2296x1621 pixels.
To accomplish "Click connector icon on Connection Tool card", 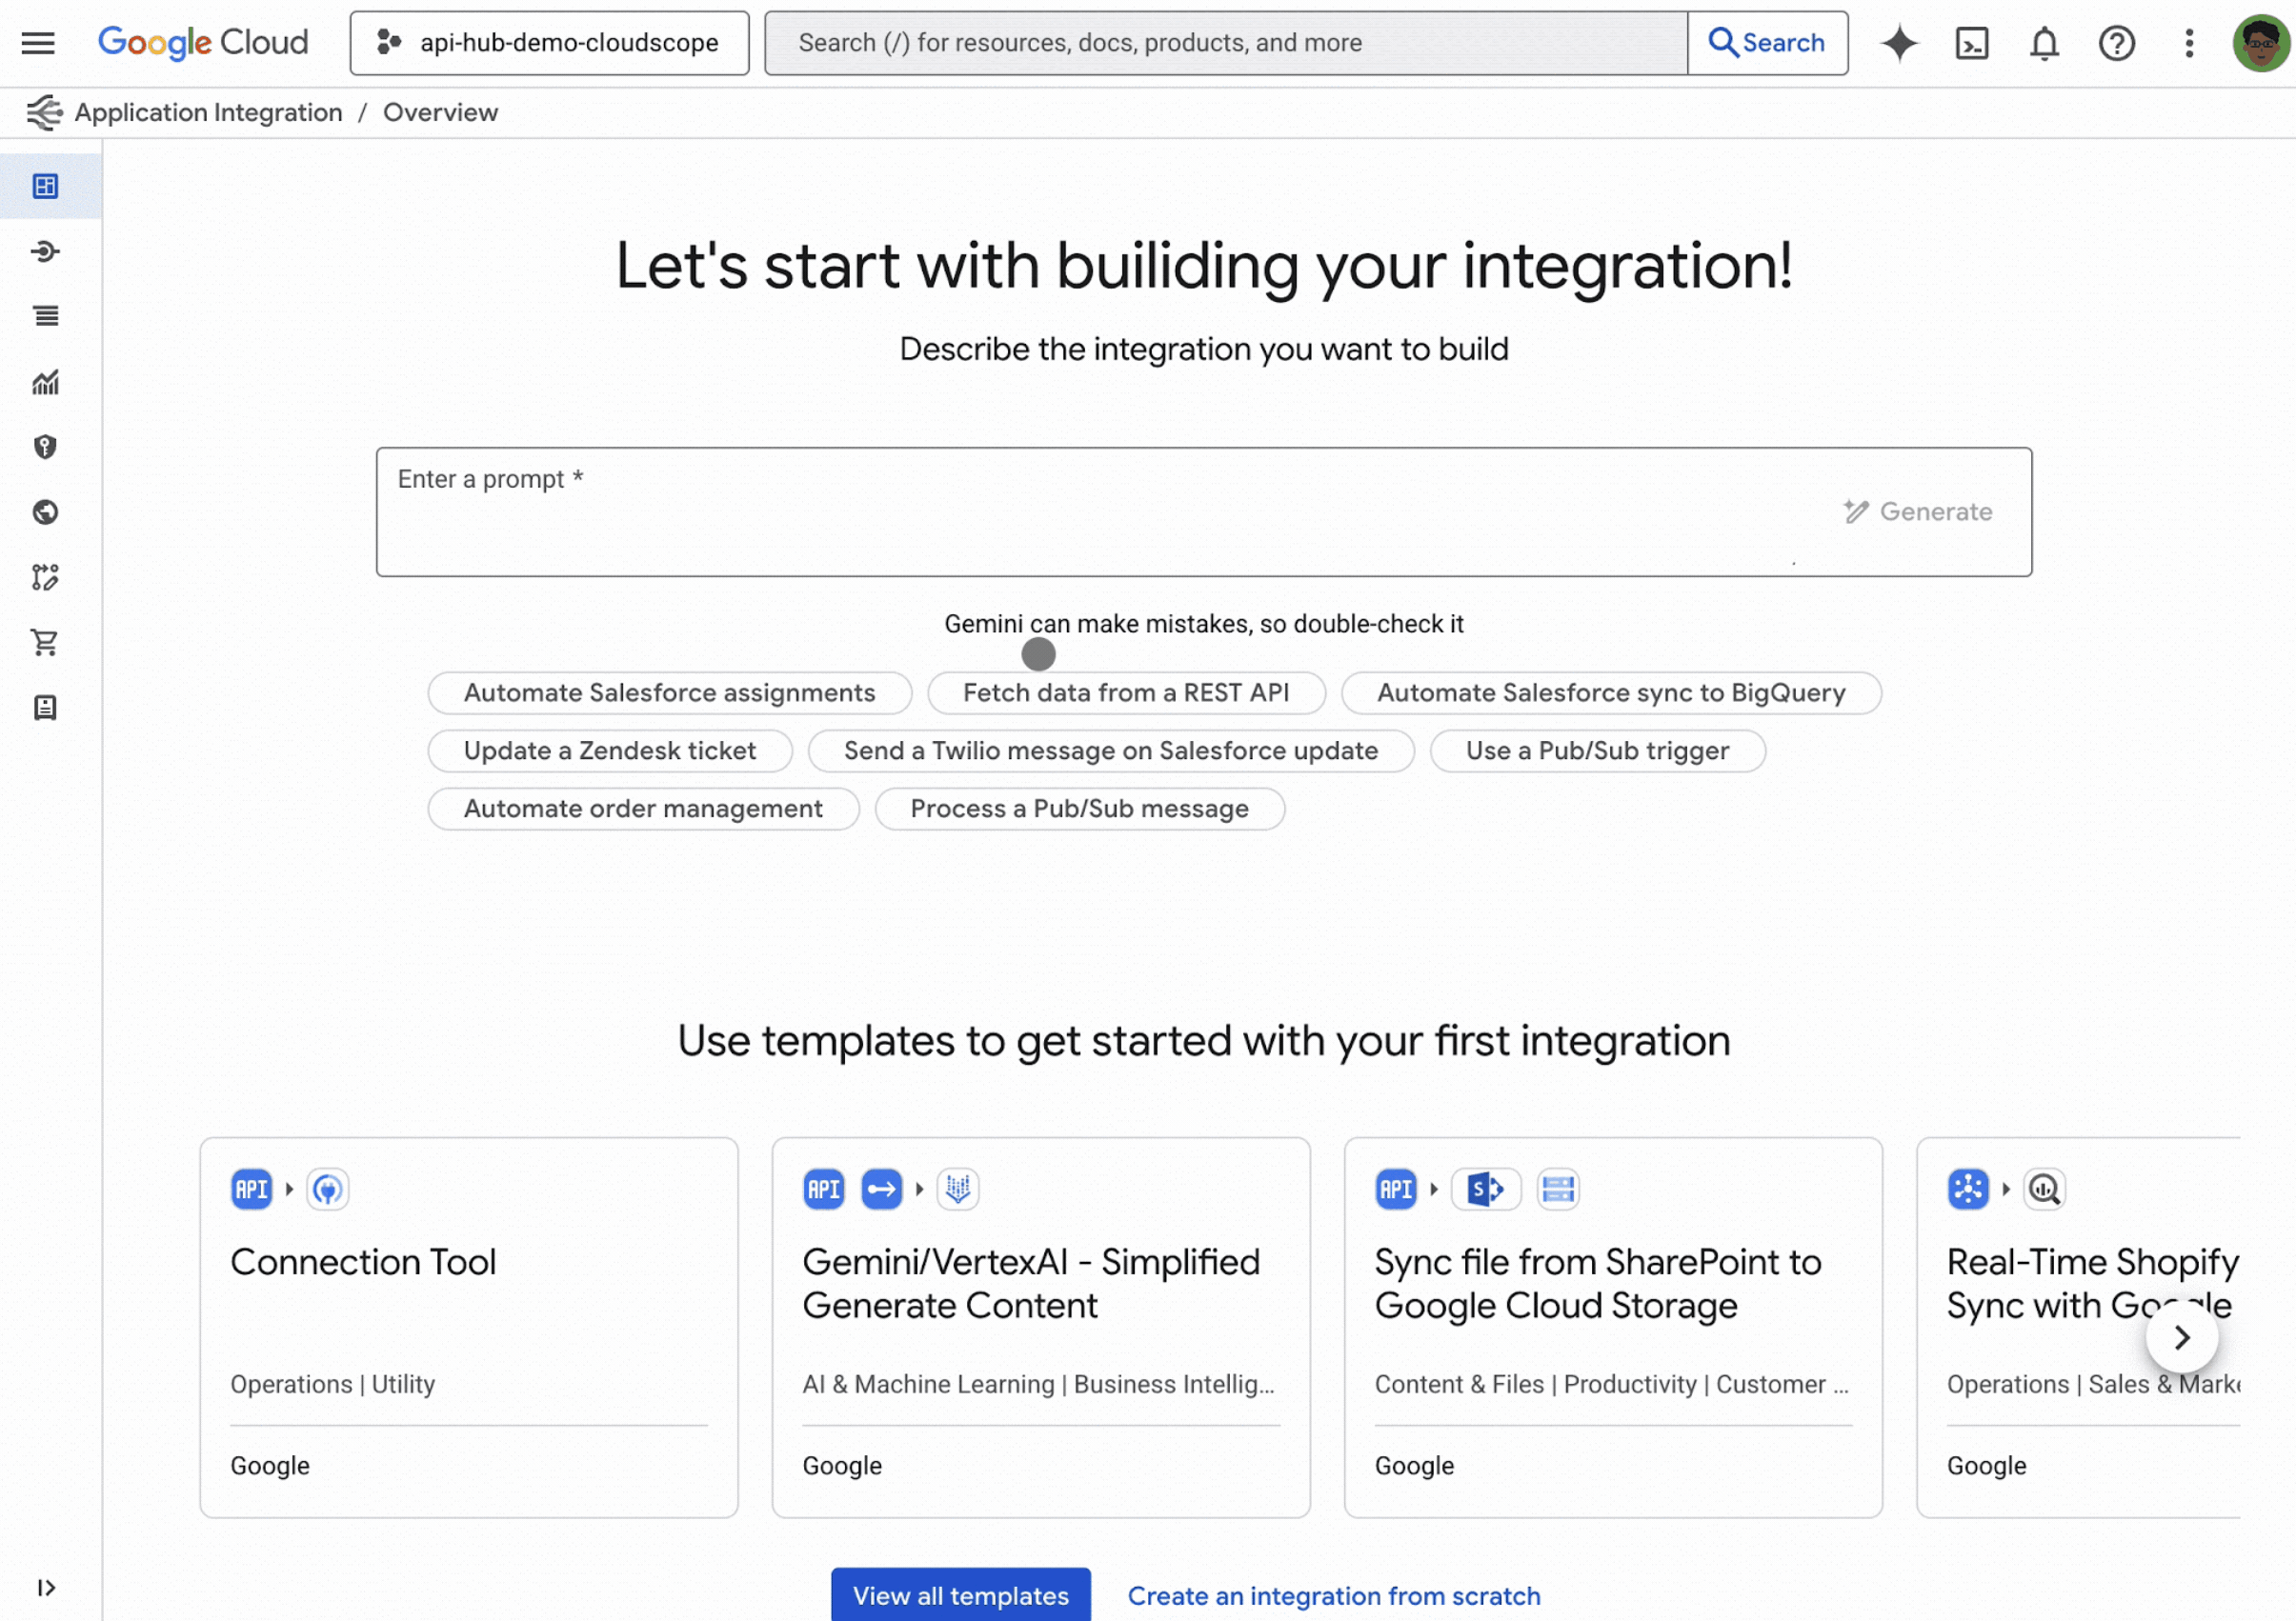I will [x=327, y=1190].
